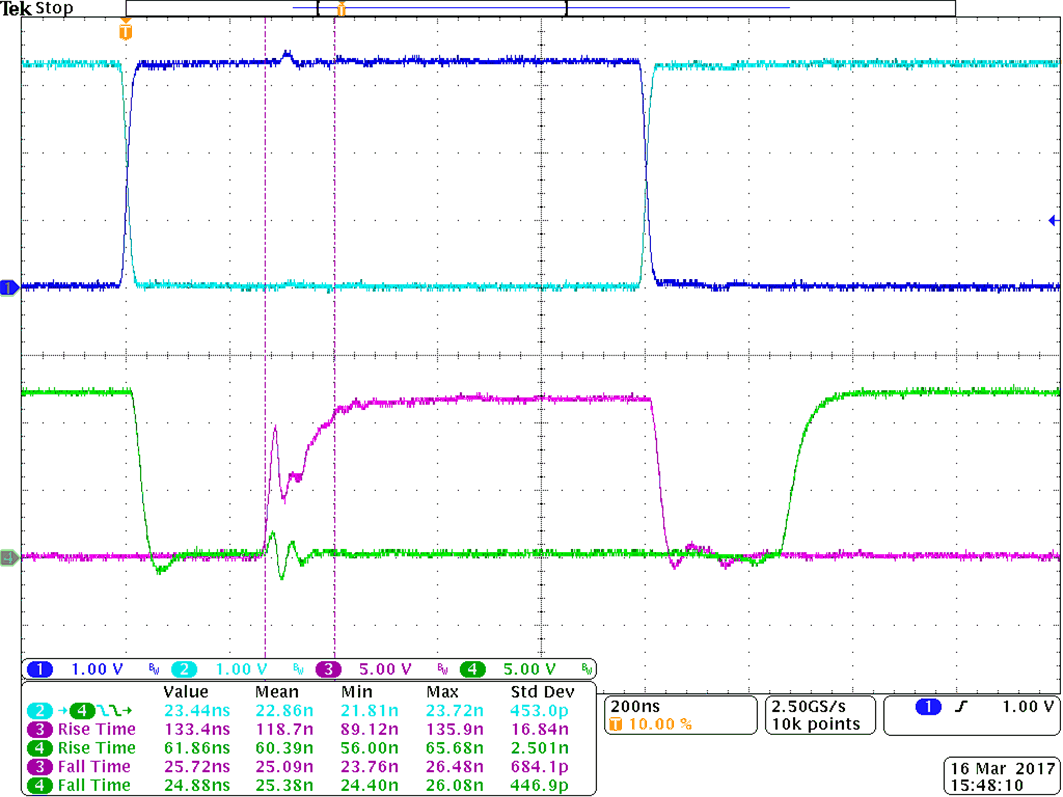Click the trigger slope icon next to 1.00 V
The width and height of the screenshot is (1063, 797).
962,706
